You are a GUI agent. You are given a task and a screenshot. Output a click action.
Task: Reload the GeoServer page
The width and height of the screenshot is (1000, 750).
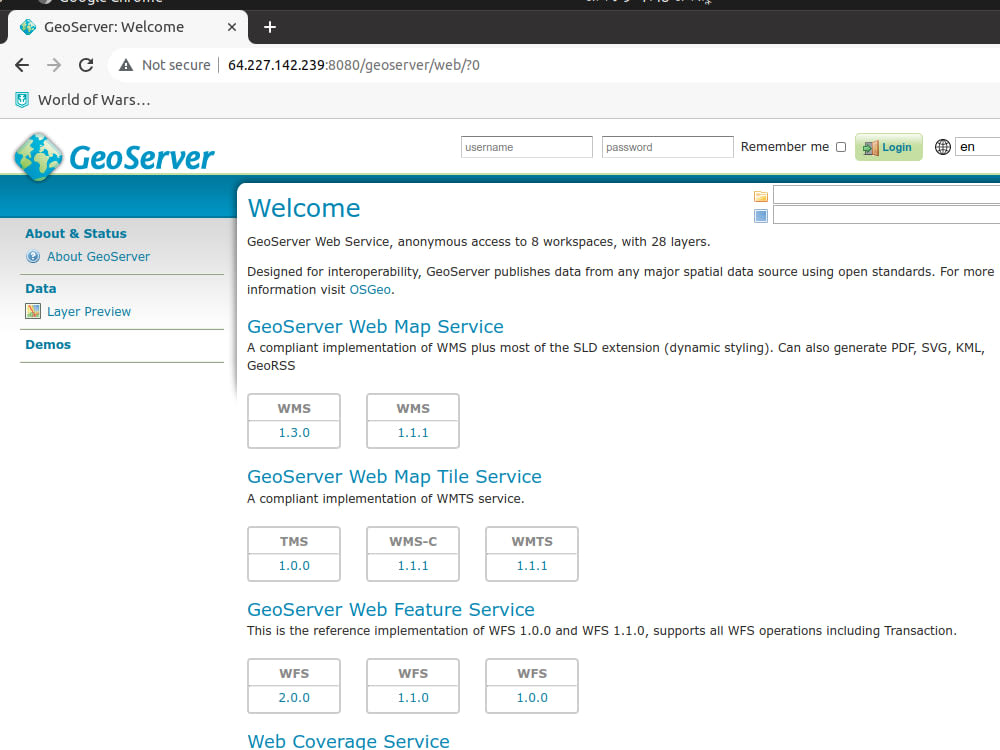point(86,65)
